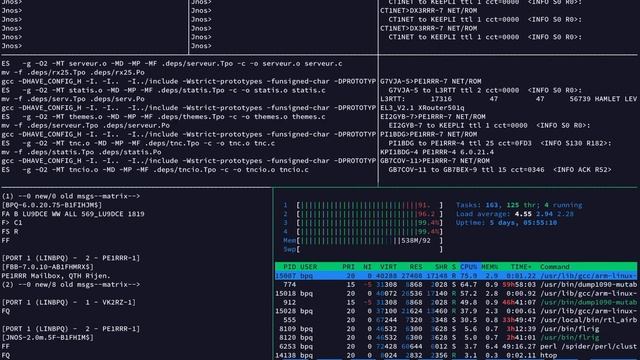Click the Command column header in htop
Viewport: 640px width, 360px height.
point(555,267)
